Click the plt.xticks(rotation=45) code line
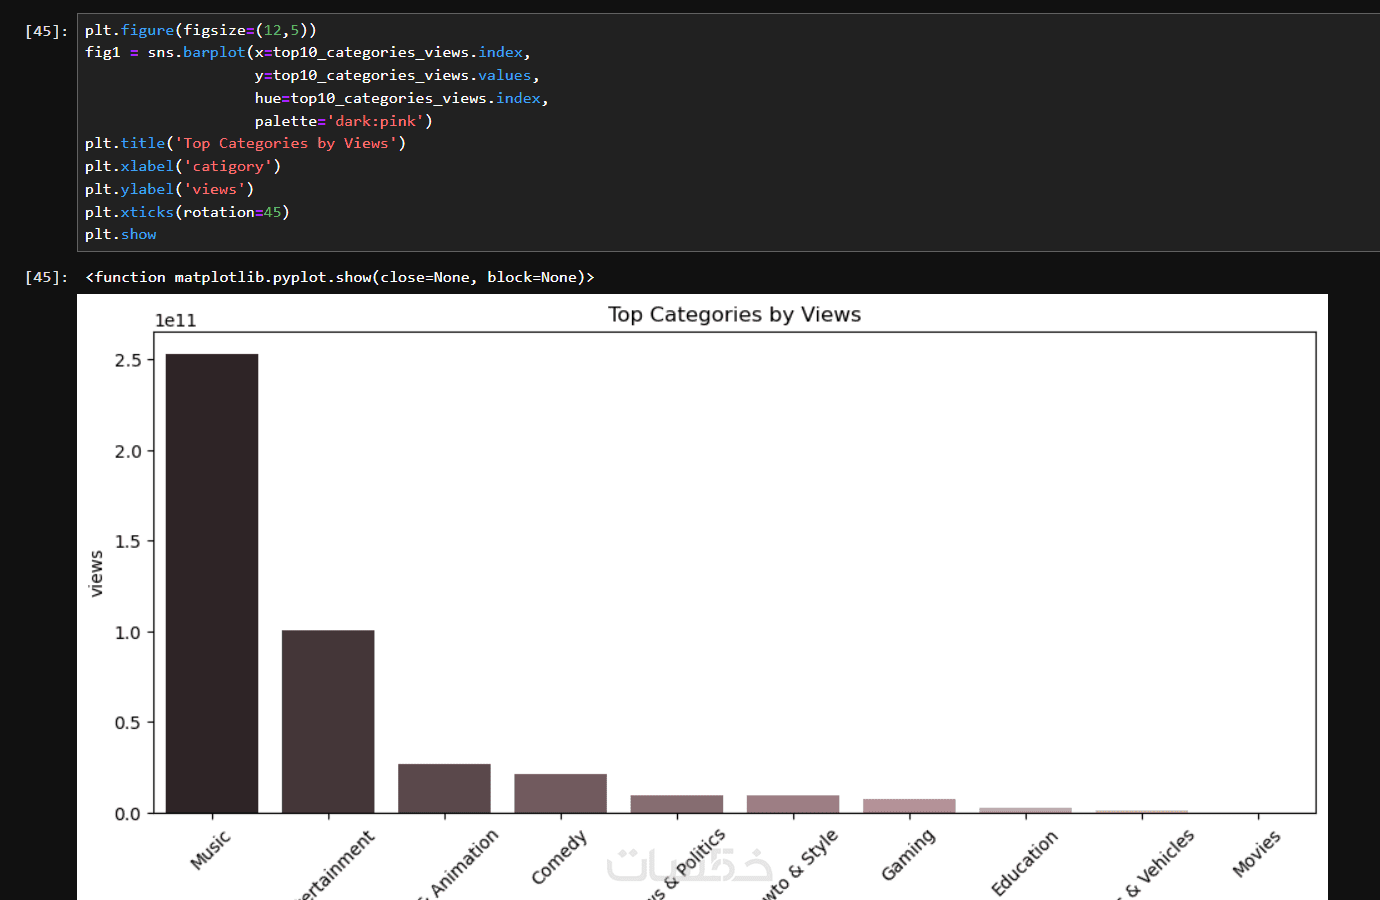Screen dimensions: 1380x900 pos(187,212)
